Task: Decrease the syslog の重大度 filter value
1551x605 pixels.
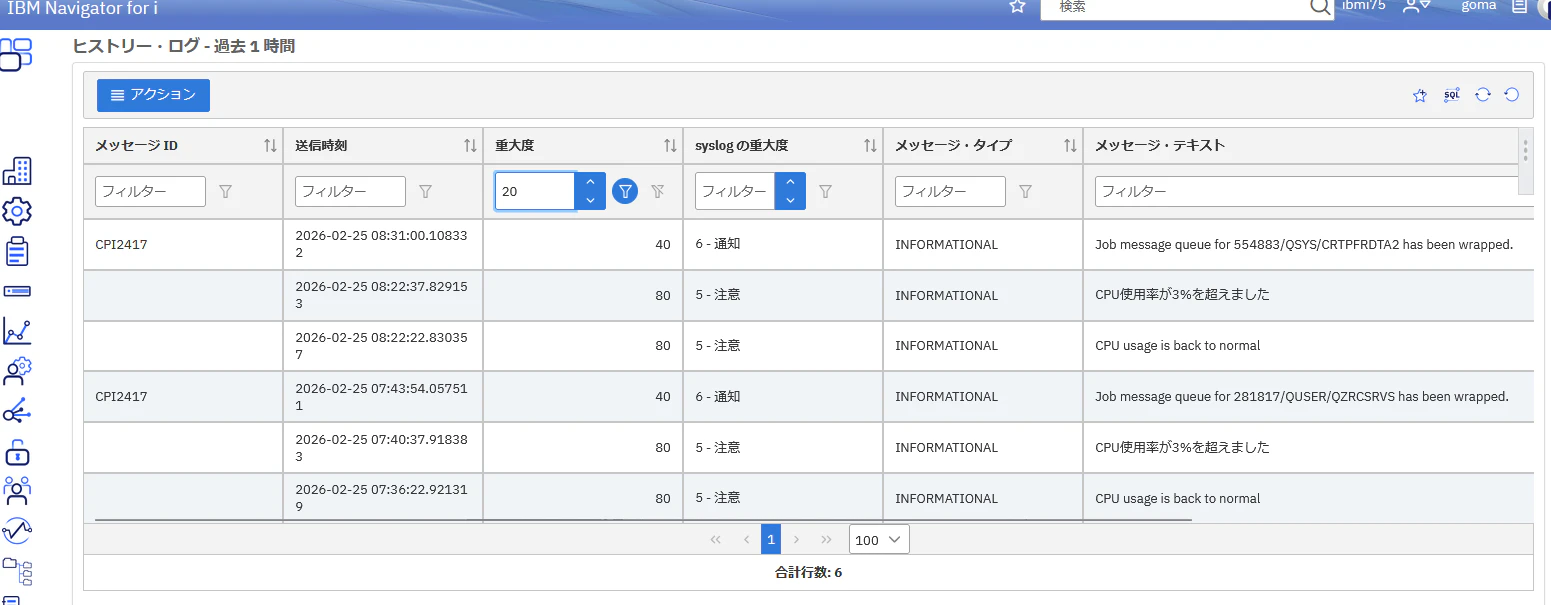Action: 790,200
